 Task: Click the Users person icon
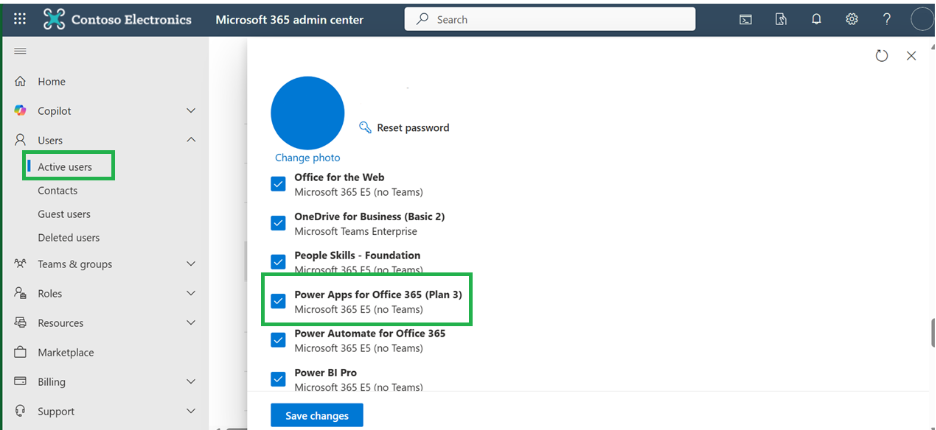(20, 140)
